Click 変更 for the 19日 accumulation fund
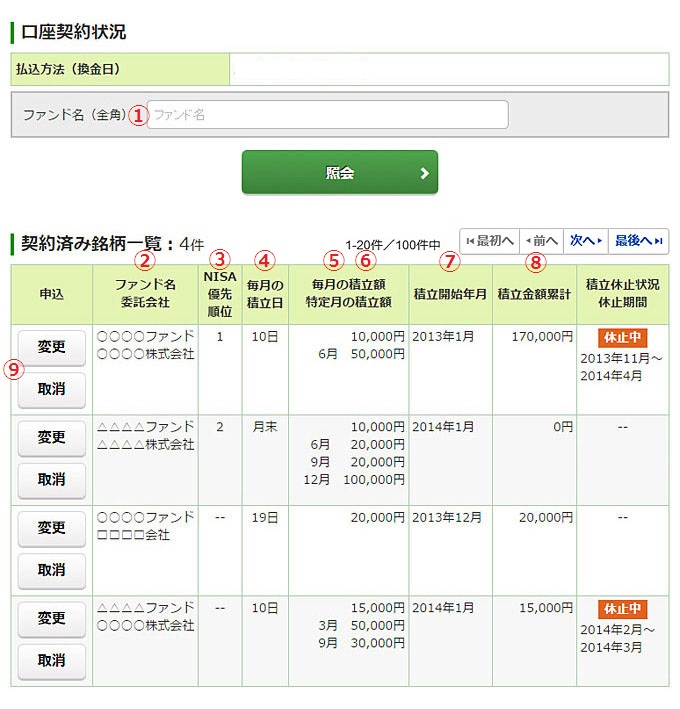Screen dimensions: 680x709 click(x=52, y=528)
